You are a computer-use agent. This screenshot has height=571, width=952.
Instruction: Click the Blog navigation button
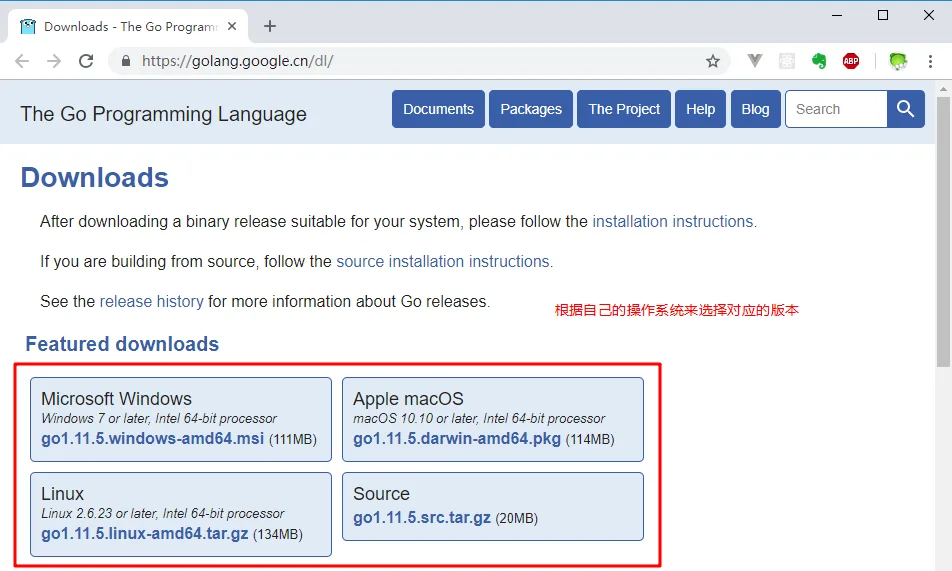point(755,109)
